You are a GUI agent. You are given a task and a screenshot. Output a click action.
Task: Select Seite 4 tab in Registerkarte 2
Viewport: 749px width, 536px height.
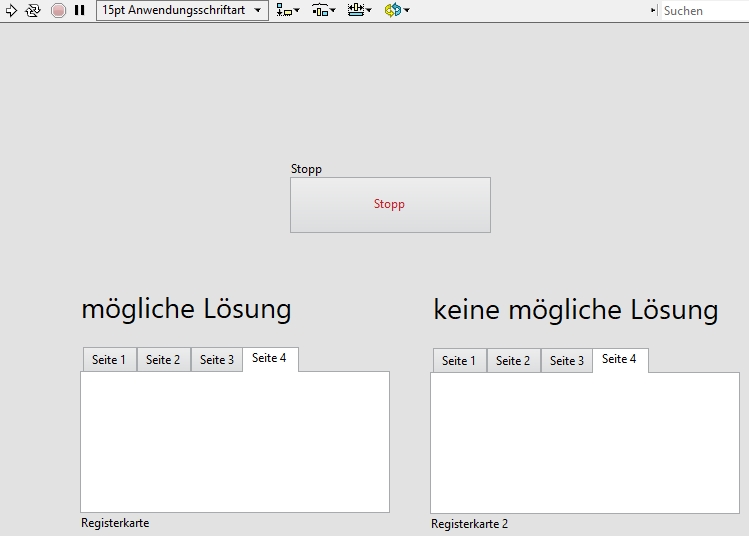620,360
